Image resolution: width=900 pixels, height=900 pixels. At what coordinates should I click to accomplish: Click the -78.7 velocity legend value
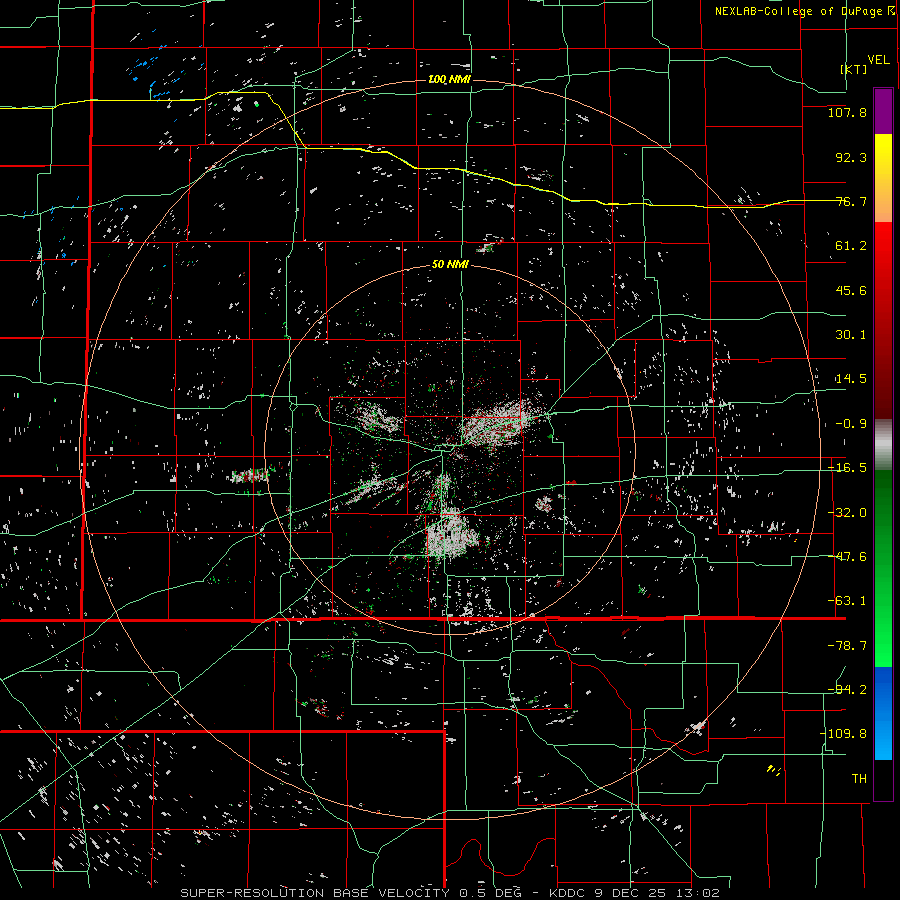[x=847, y=646]
